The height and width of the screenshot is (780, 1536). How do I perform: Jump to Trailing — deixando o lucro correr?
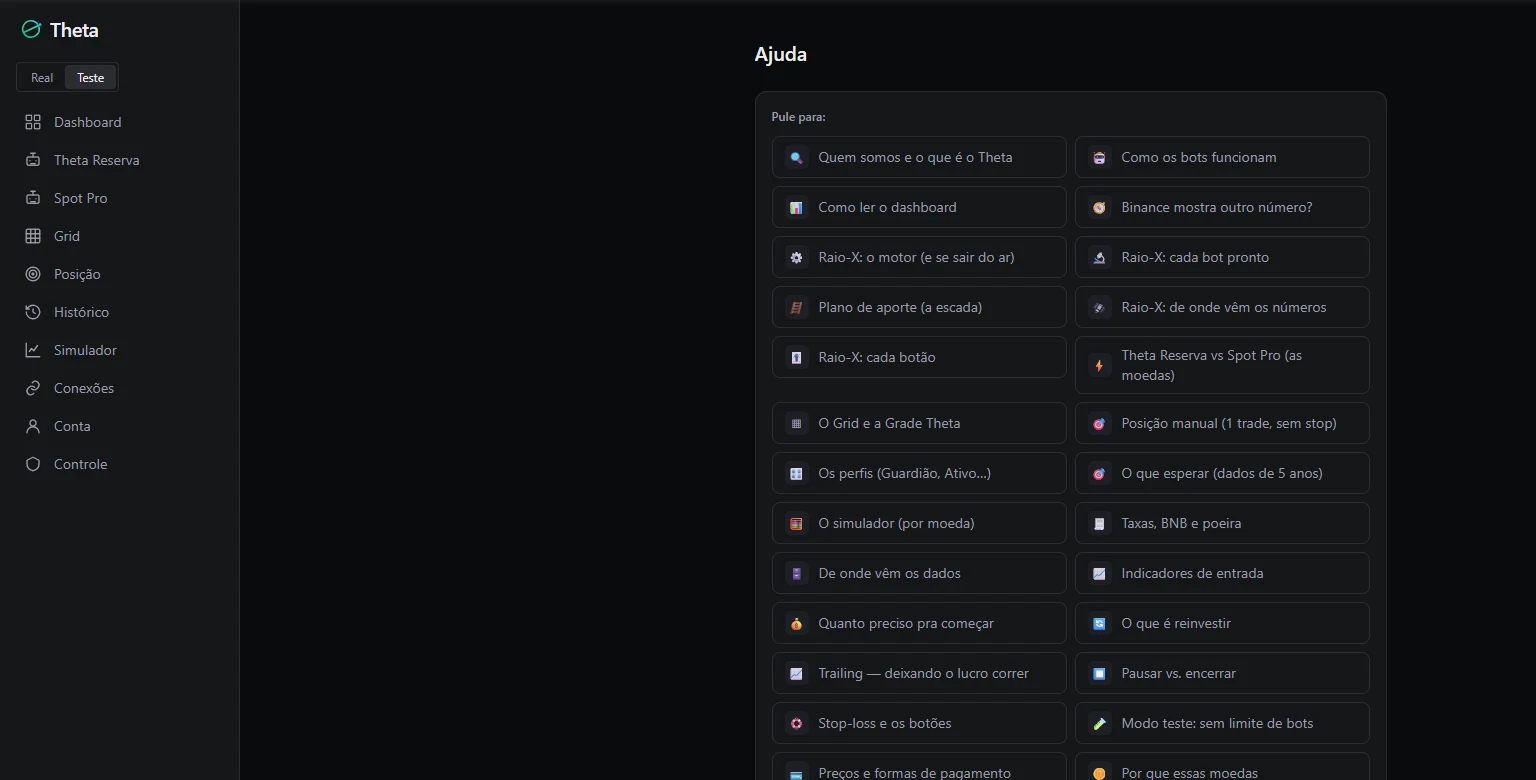pos(919,673)
